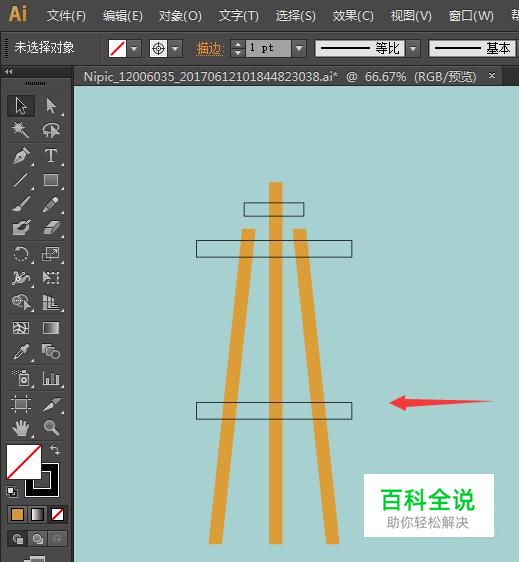
Task: Apply solid Color mode button
Action: click(17, 514)
